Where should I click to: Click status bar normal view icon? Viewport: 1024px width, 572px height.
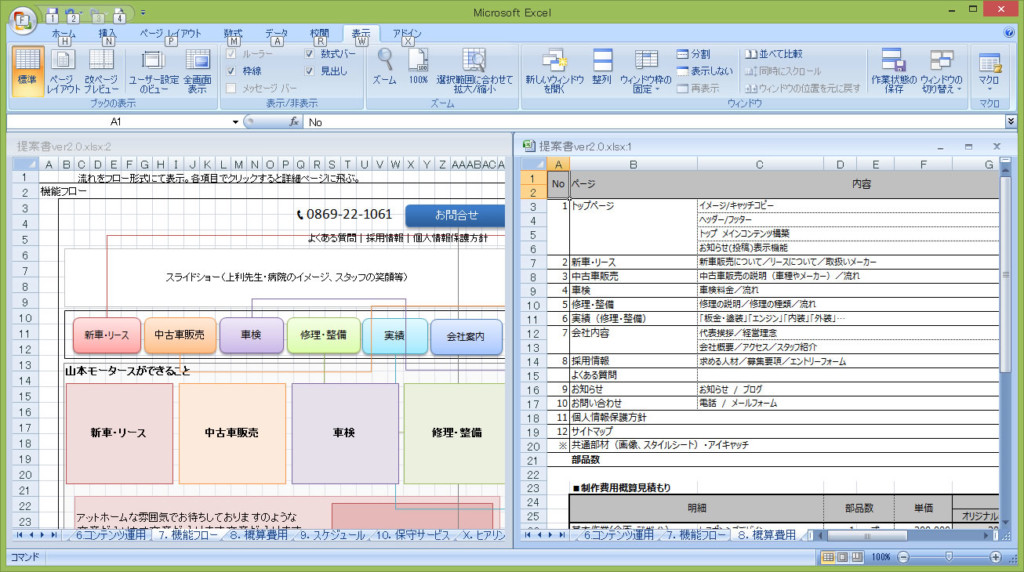[x=827, y=557]
